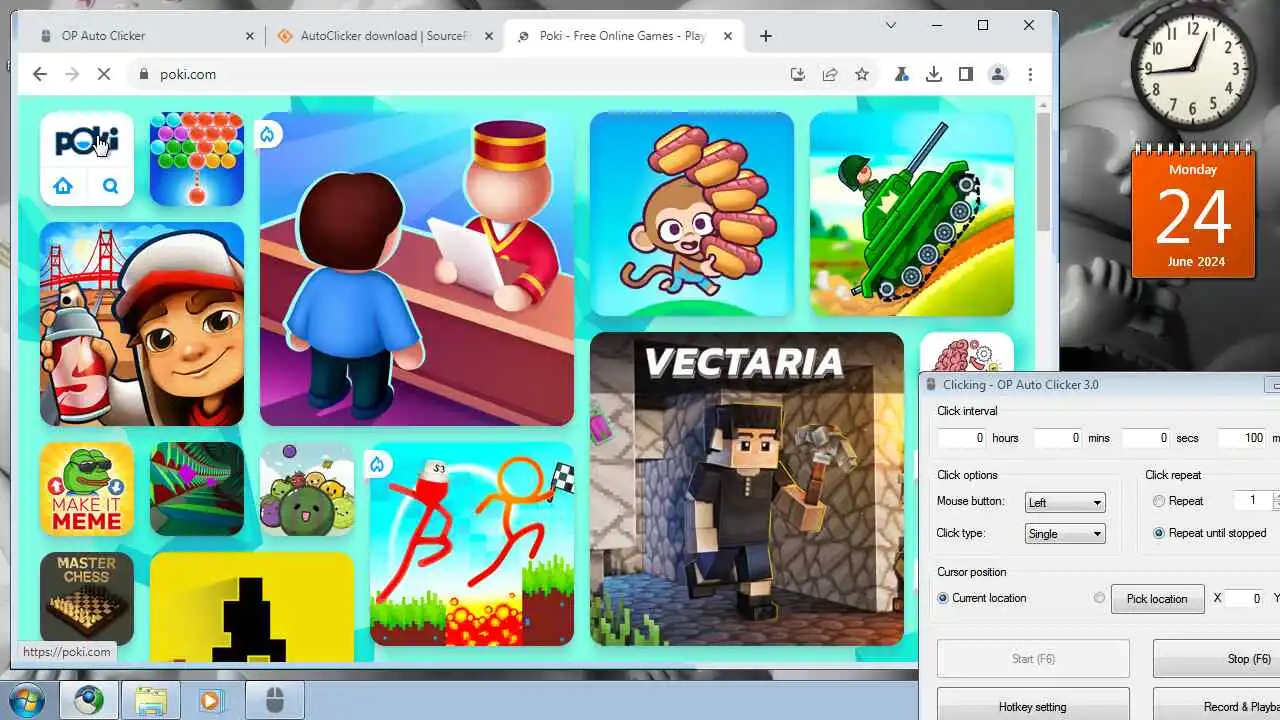1280x720 pixels.
Task: Open the Vectaria game thumbnail
Action: 747,489
